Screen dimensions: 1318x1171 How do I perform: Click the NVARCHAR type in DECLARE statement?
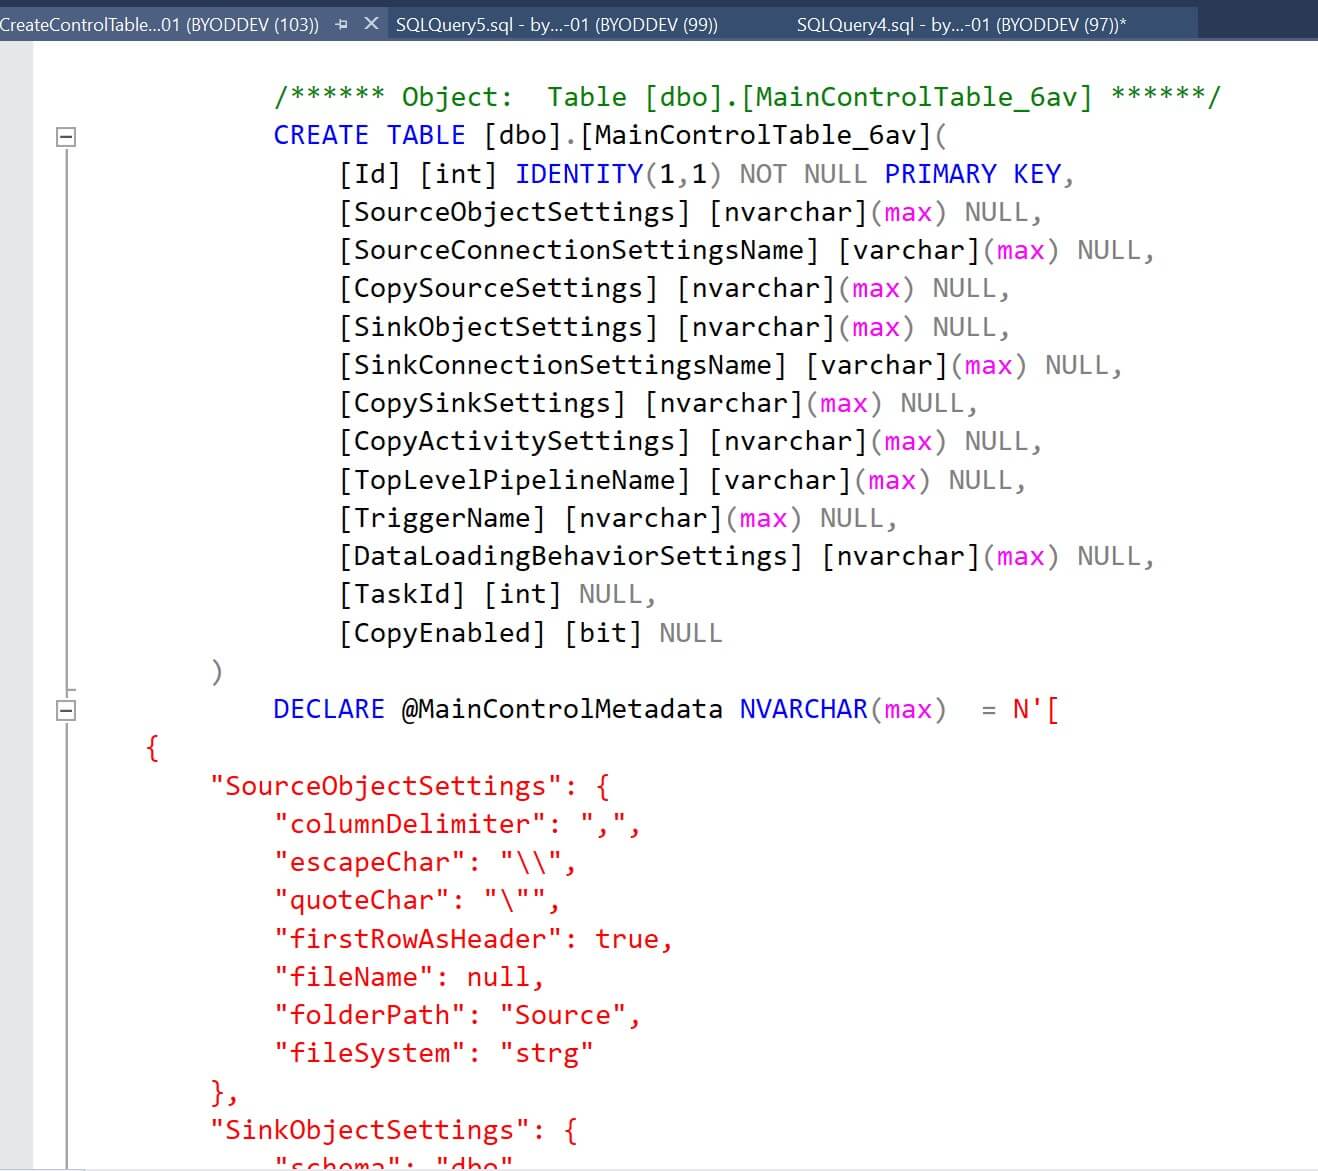click(x=804, y=709)
